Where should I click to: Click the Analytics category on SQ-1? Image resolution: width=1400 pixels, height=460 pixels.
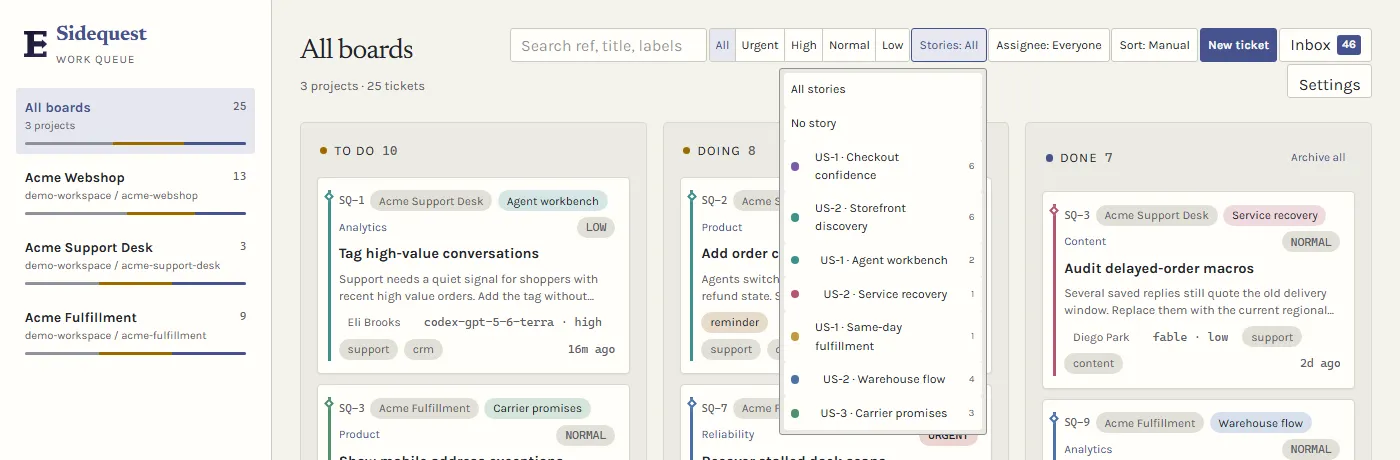point(363,227)
